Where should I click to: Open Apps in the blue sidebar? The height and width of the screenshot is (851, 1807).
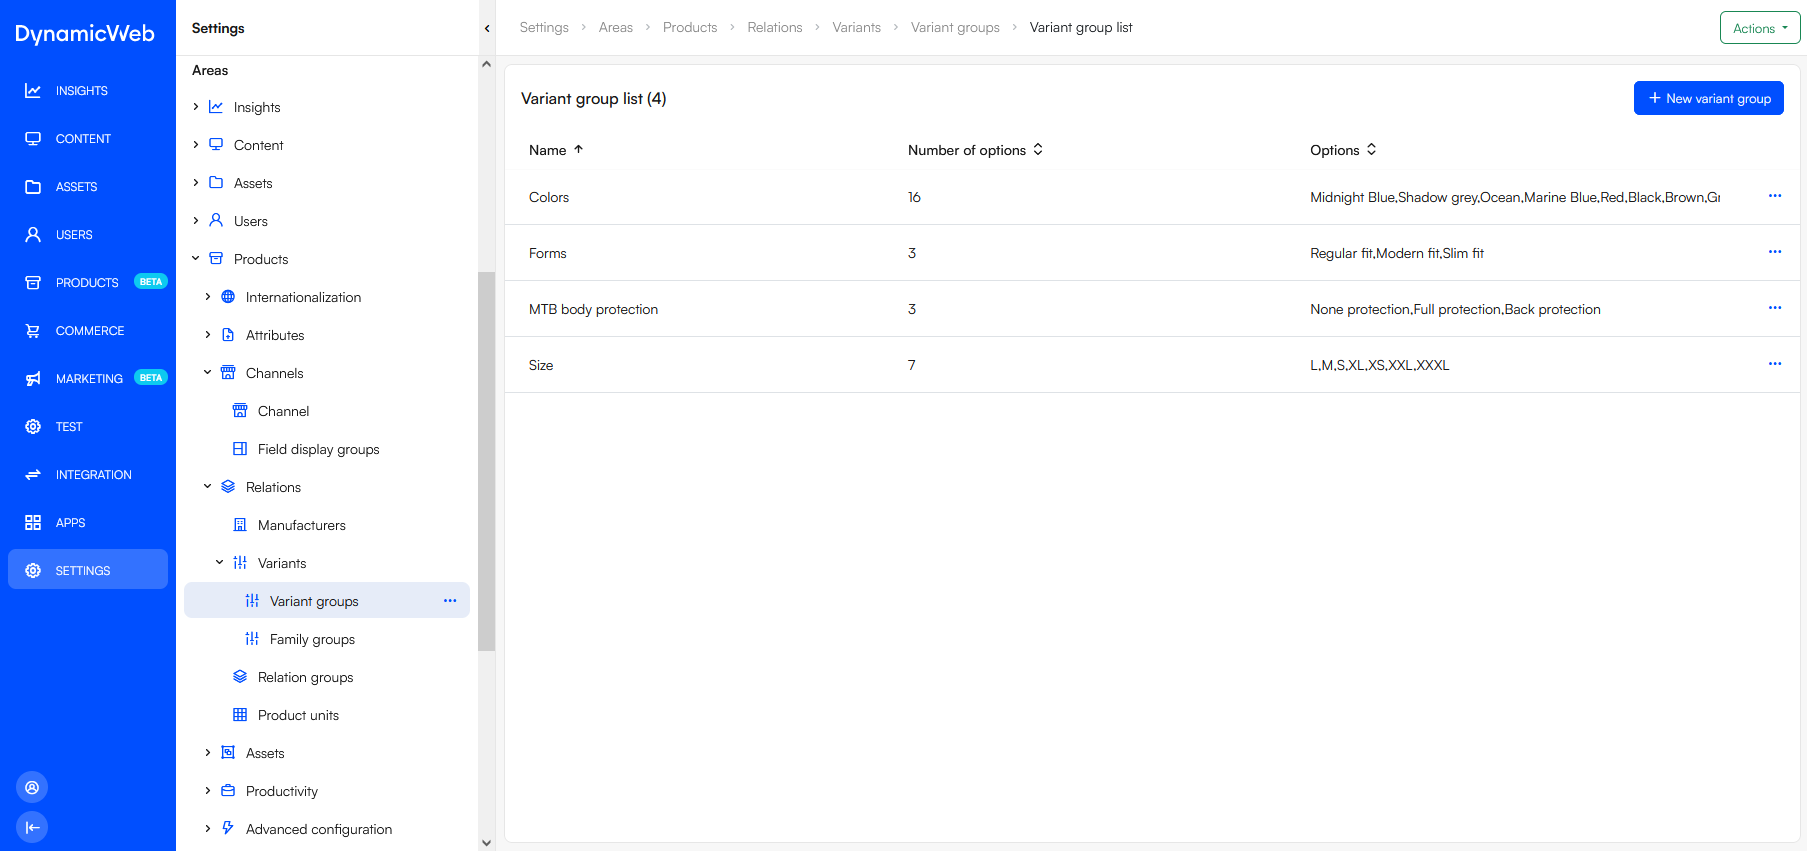[88, 523]
